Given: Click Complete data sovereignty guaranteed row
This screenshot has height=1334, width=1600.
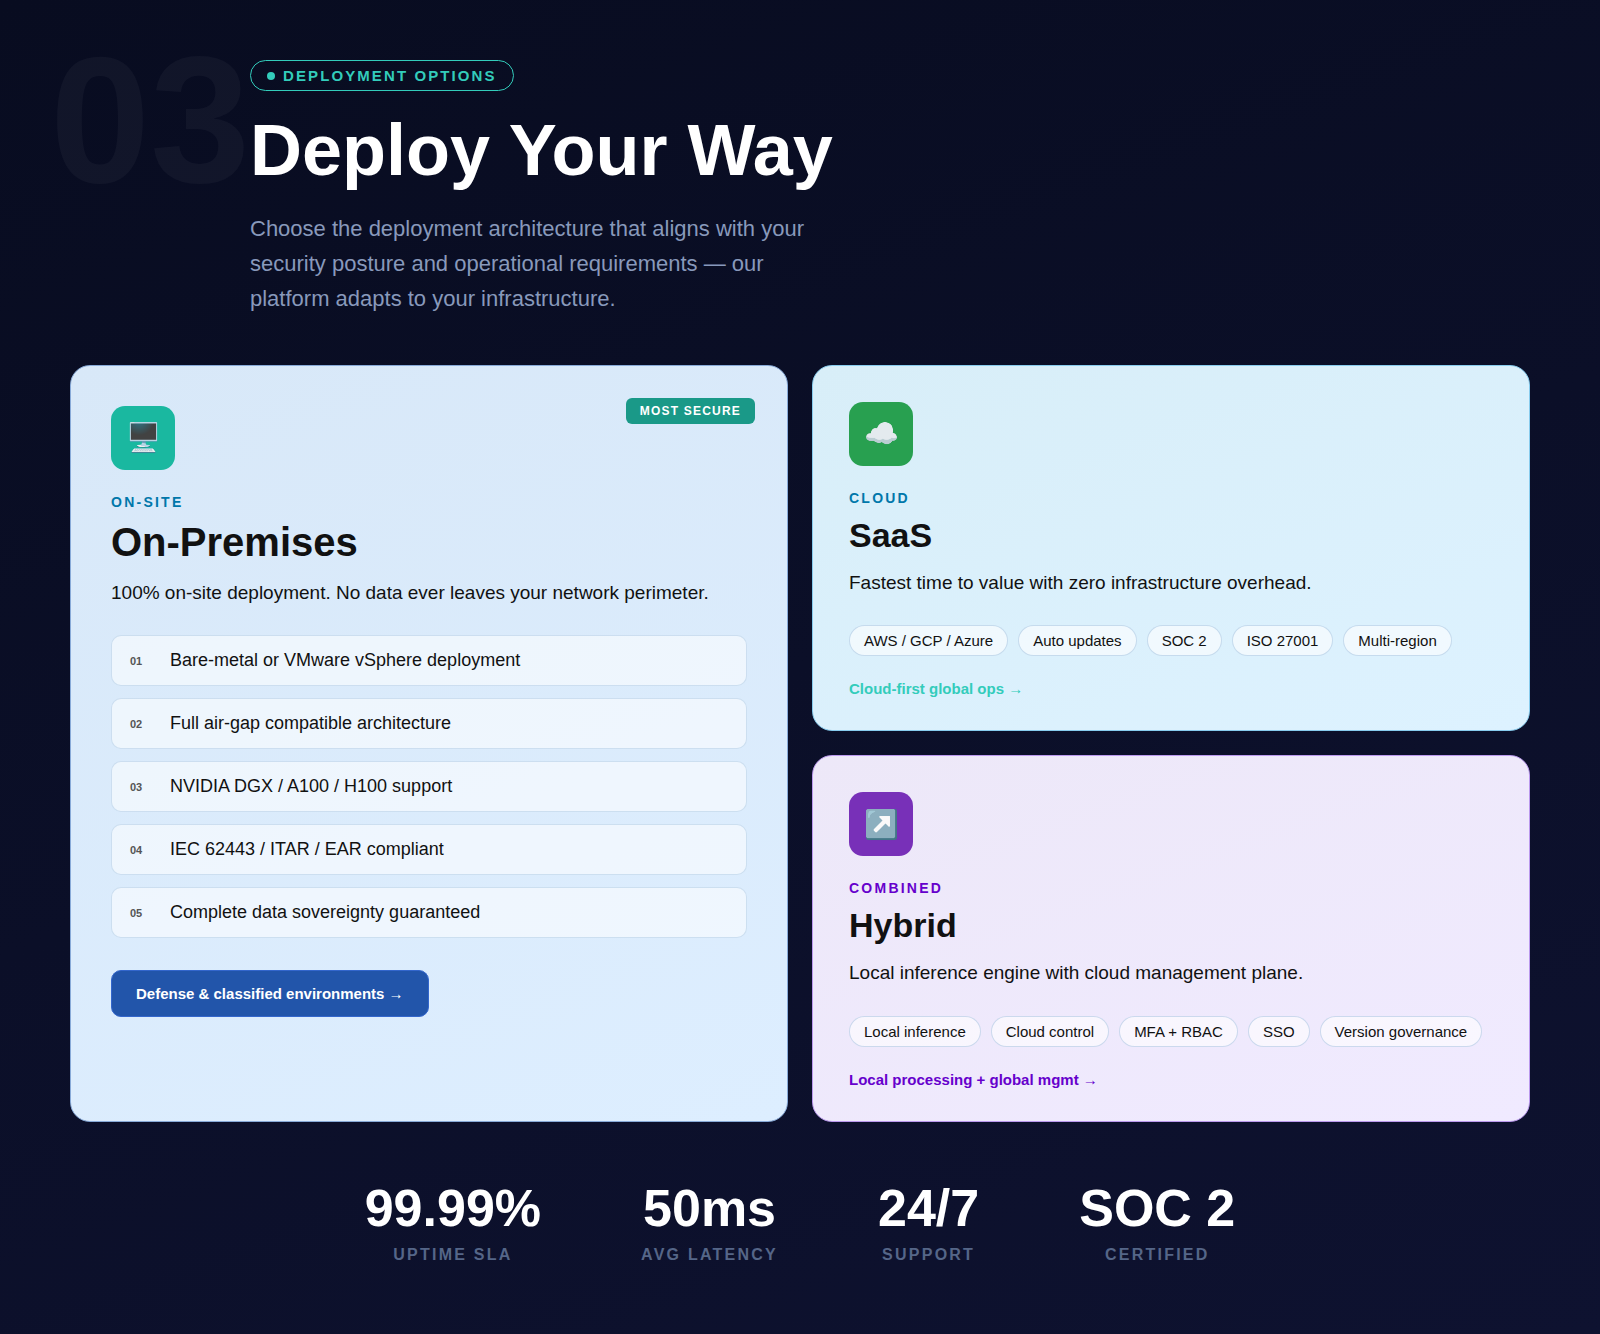Looking at the screenshot, I should coord(429,912).
